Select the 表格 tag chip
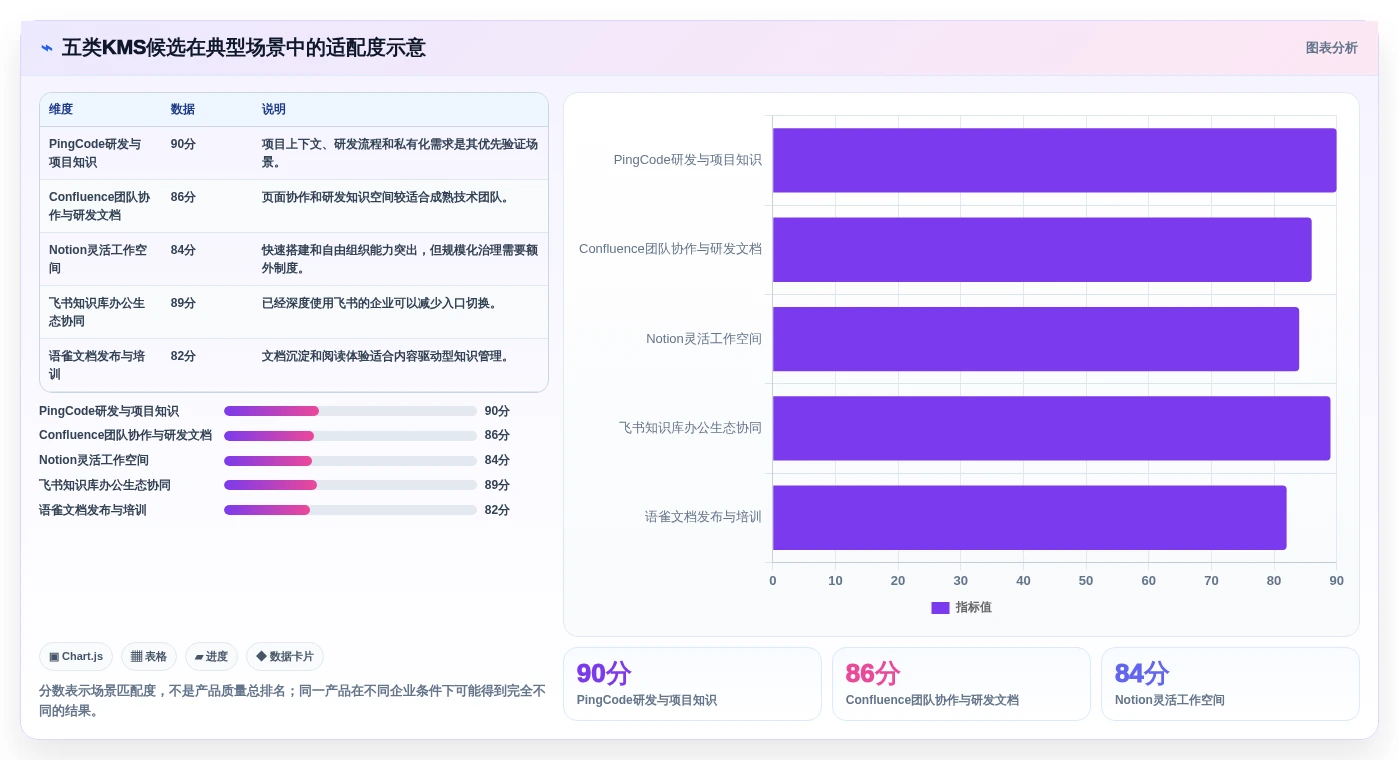 point(149,656)
